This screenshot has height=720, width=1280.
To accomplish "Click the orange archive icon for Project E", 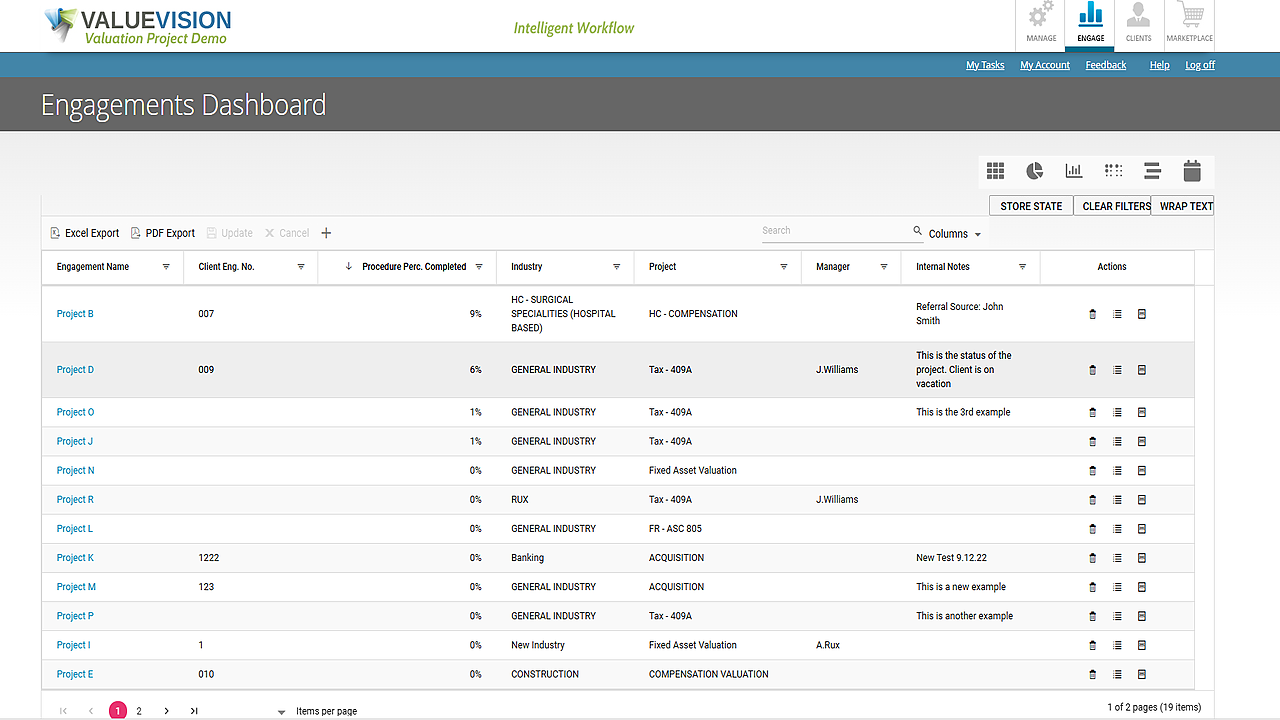I will pos(1142,674).
